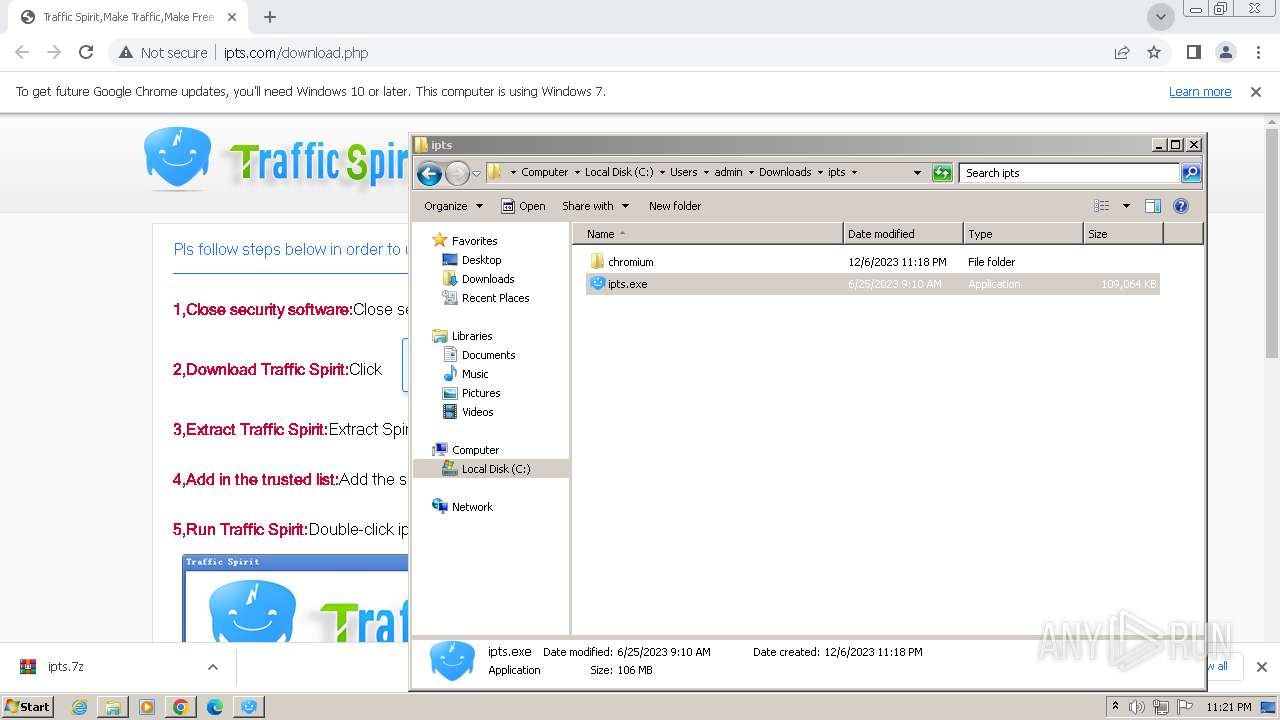
Task: Click the volume speaker tray icon
Action: tap(1137, 707)
